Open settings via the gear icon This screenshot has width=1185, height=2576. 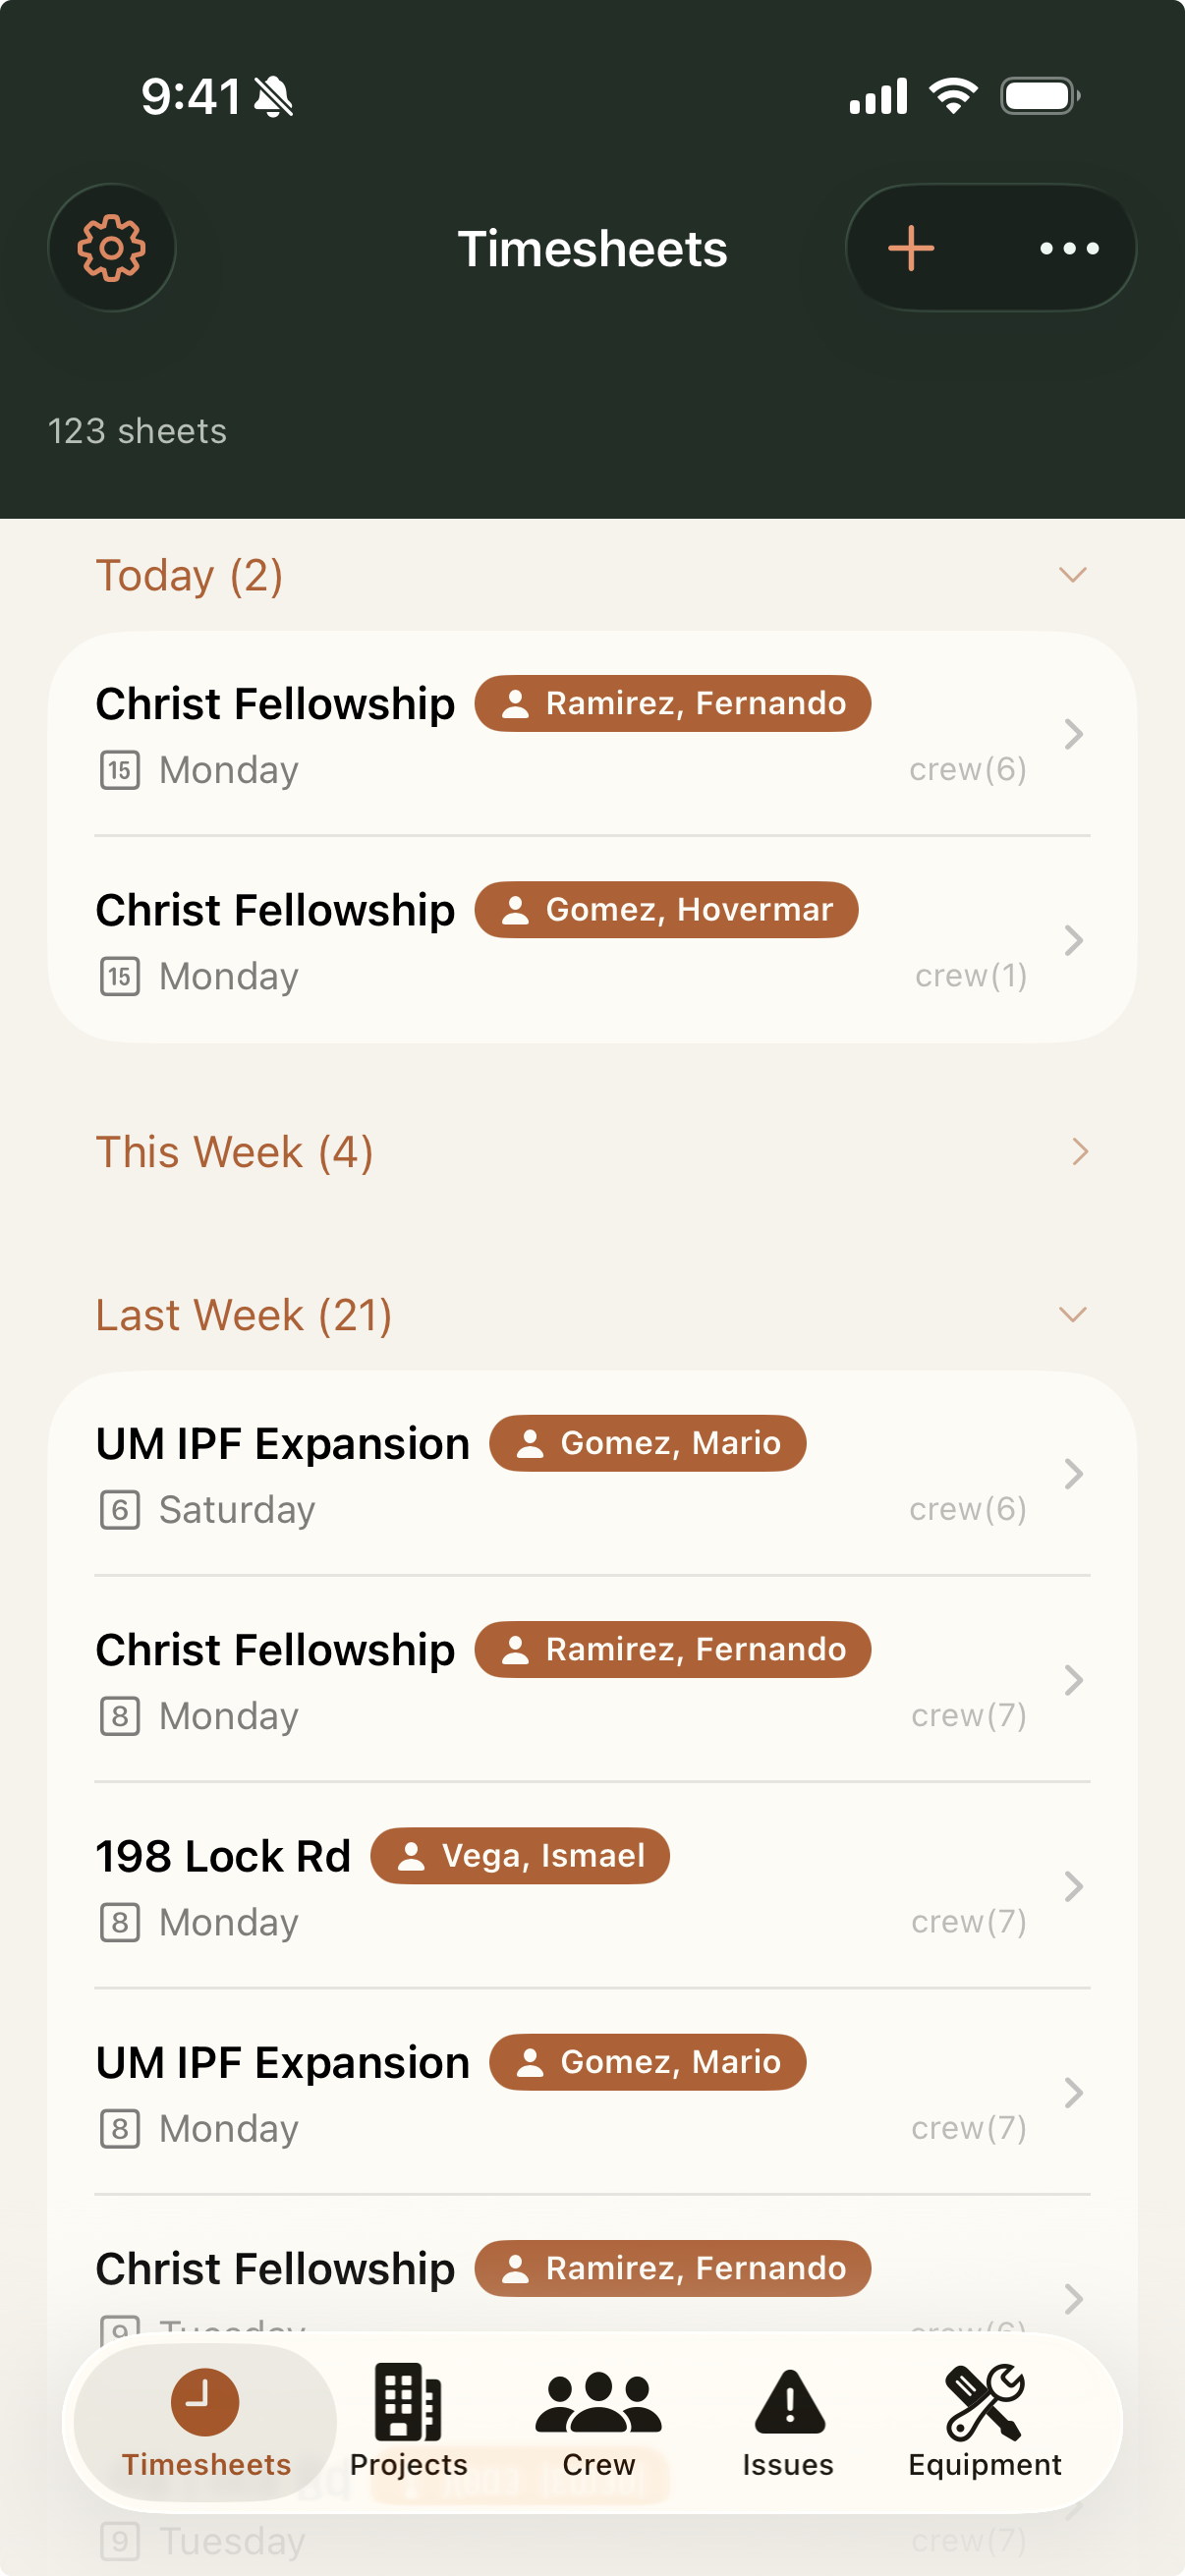point(112,247)
